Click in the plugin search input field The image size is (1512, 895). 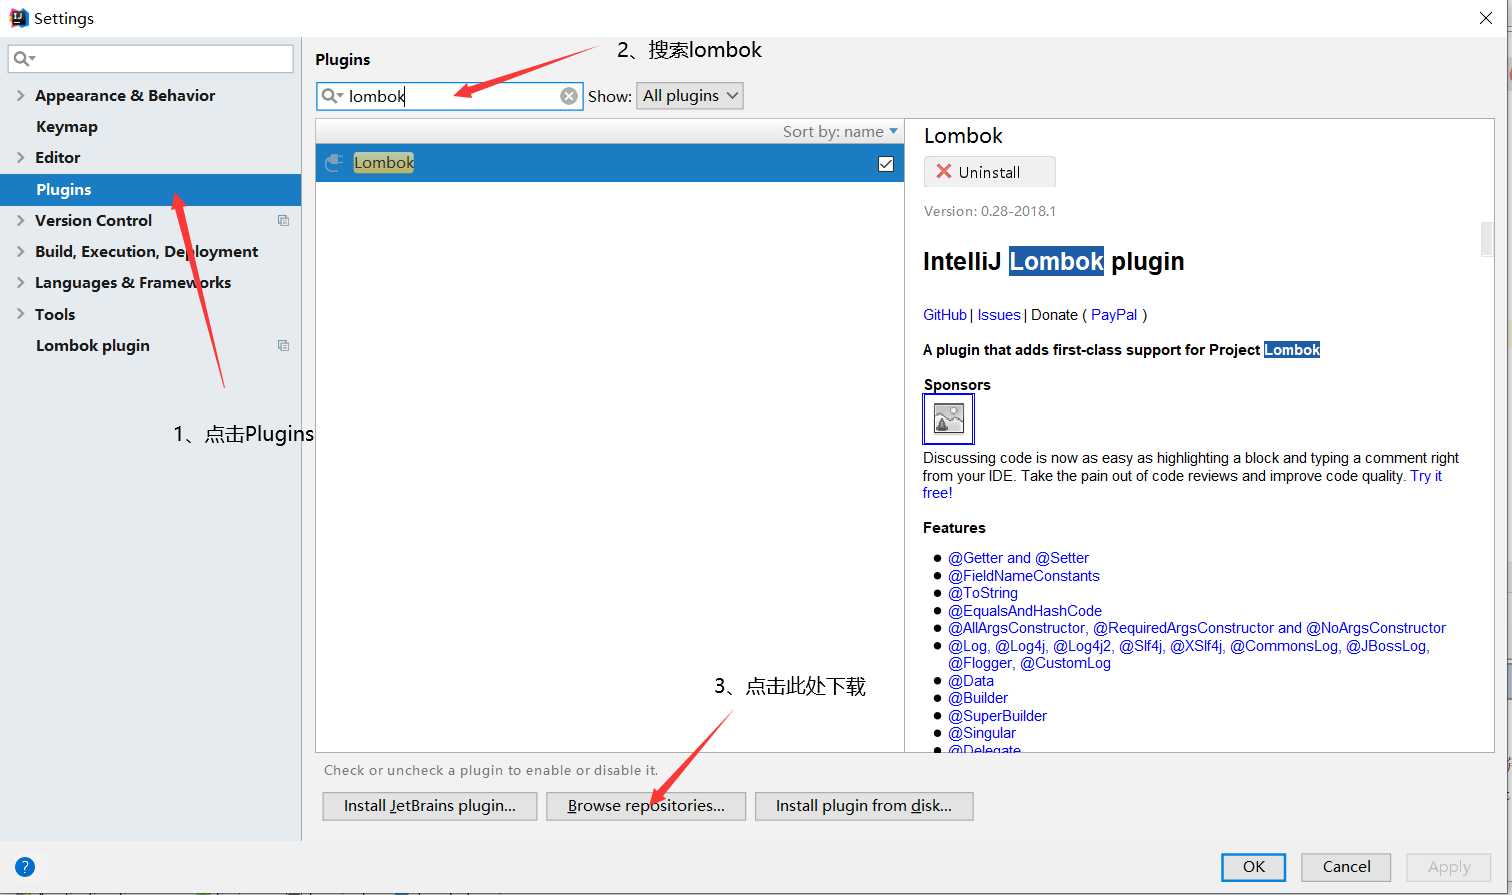tap(450, 96)
